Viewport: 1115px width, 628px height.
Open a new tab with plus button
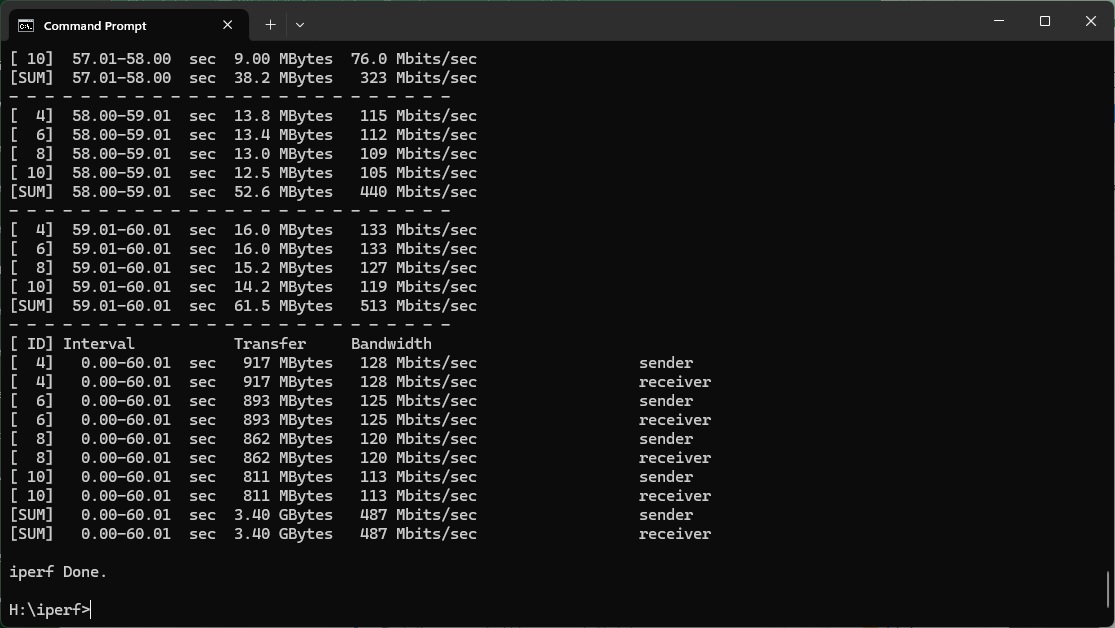(x=270, y=25)
